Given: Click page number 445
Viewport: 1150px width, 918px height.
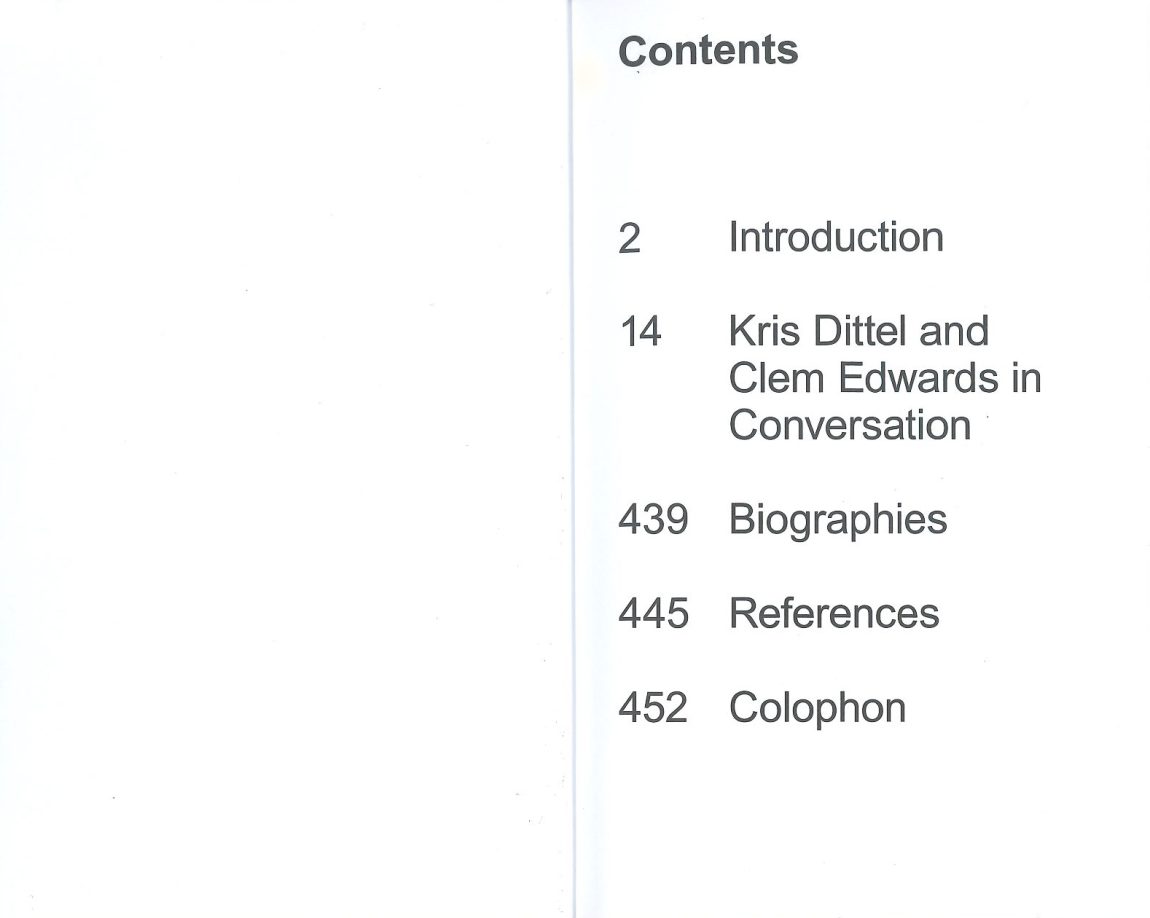Looking at the screenshot, I should pos(654,613).
